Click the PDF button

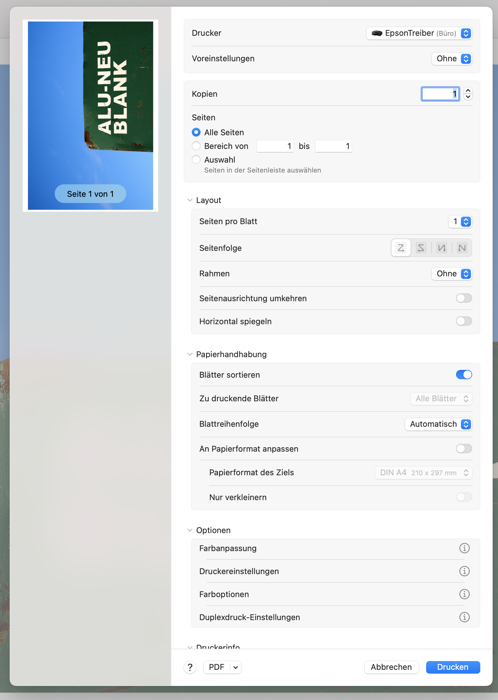216,667
